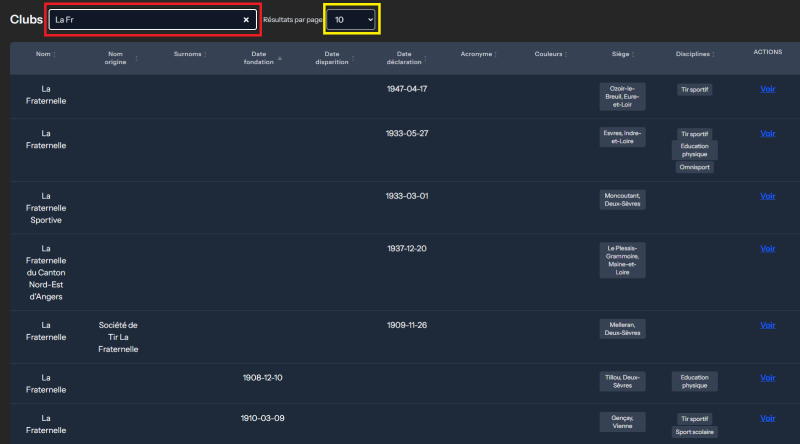Screen dimensions: 800x444
Task: Sort by Nom column arrows icon
Action: click(55, 54)
